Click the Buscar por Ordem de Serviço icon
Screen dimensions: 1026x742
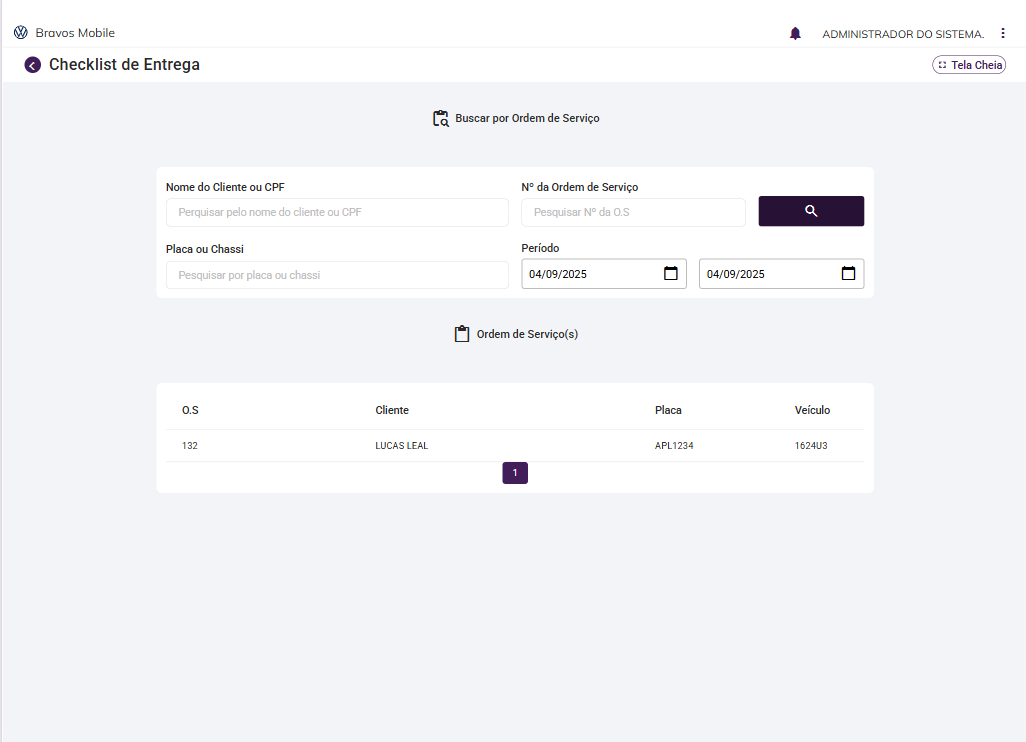tap(441, 118)
